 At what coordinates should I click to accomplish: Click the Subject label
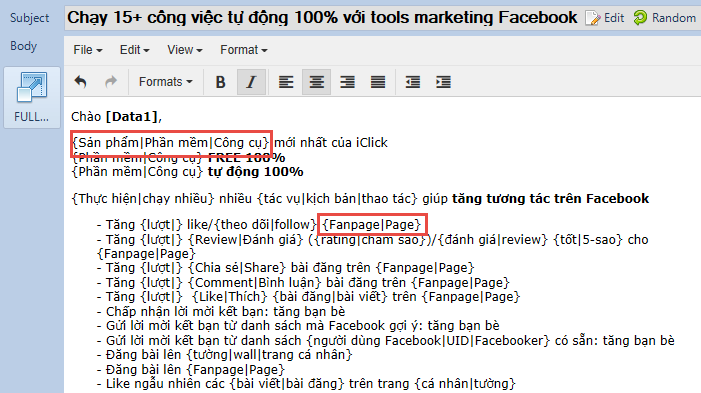tap(30, 18)
